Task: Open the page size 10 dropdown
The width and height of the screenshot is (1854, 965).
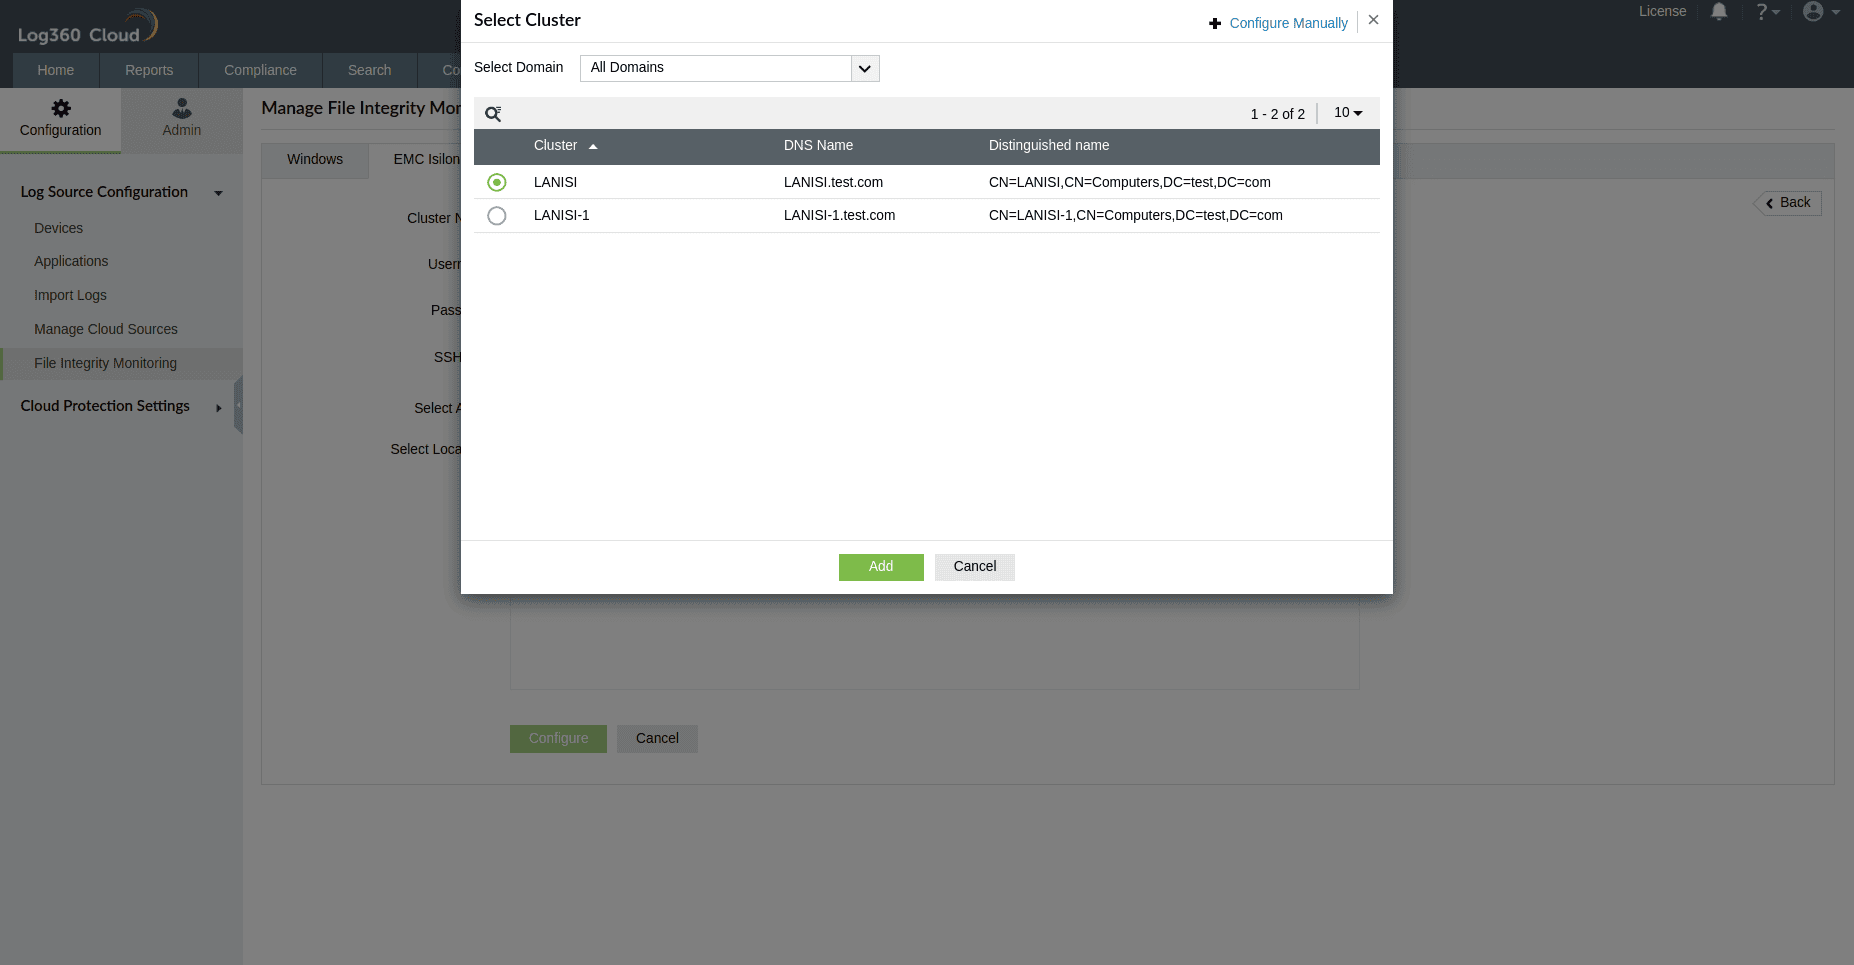Action: pyautogui.click(x=1347, y=112)
